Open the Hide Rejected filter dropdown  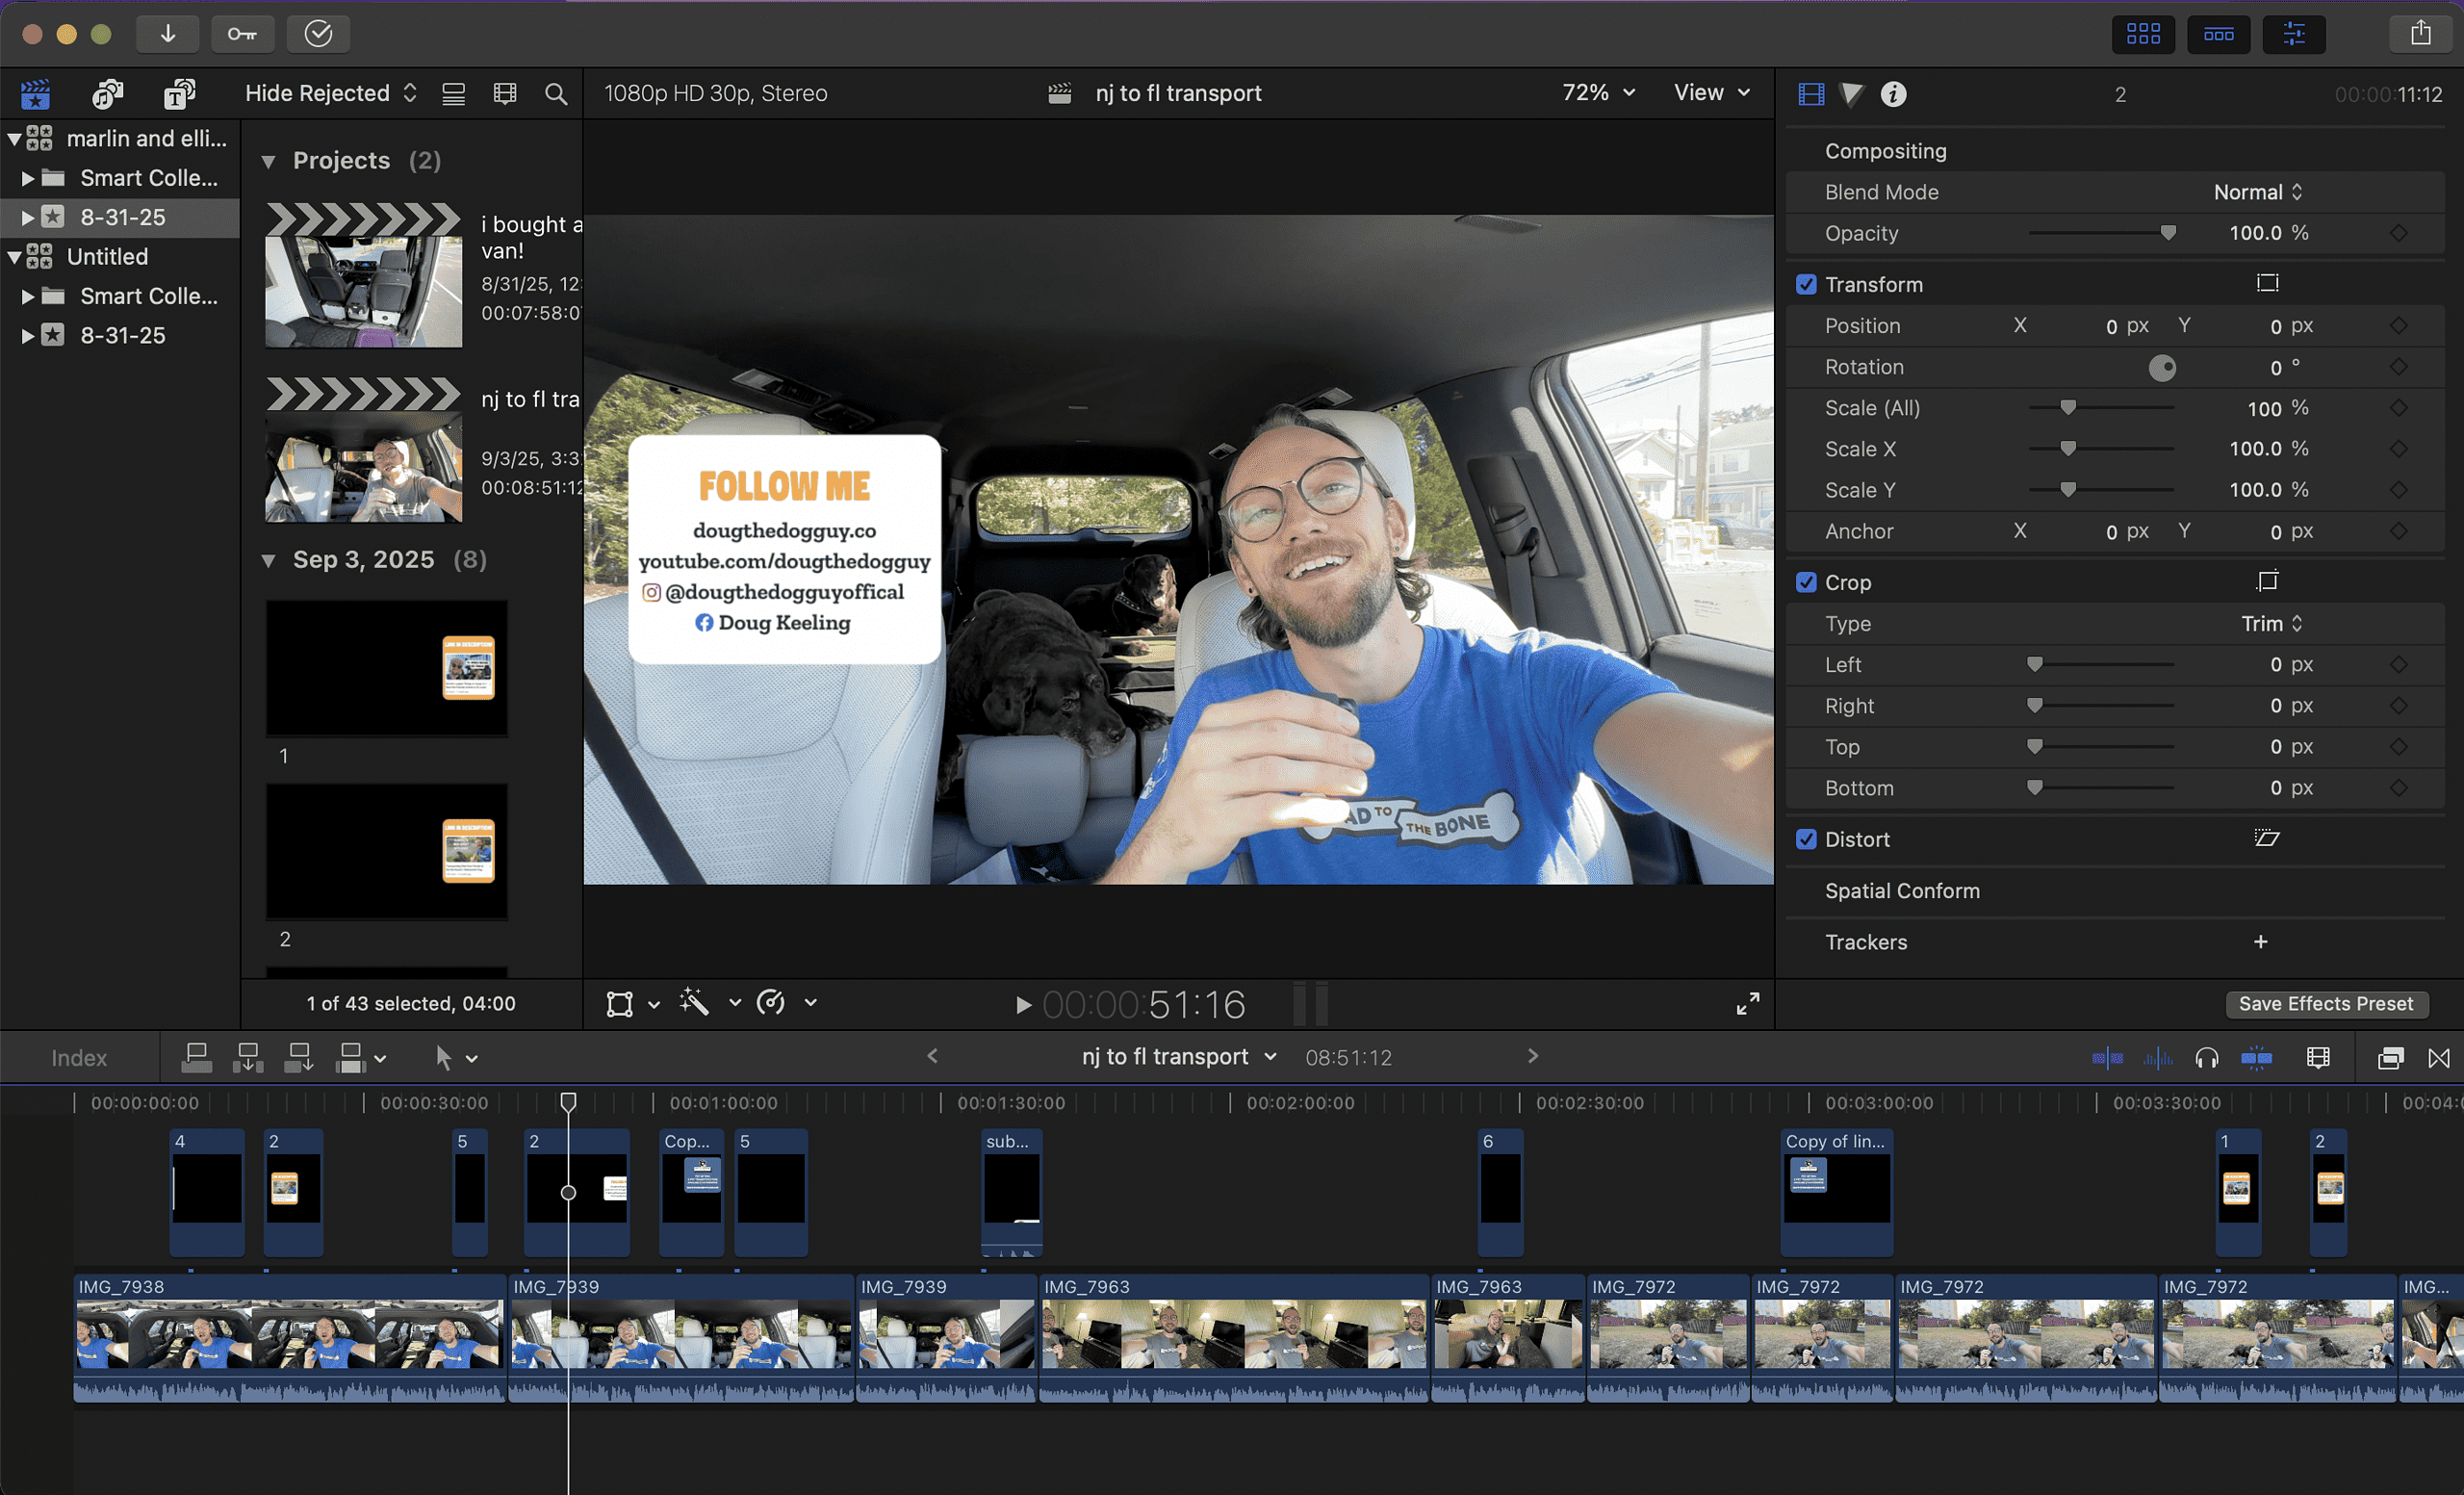[330, 94]
